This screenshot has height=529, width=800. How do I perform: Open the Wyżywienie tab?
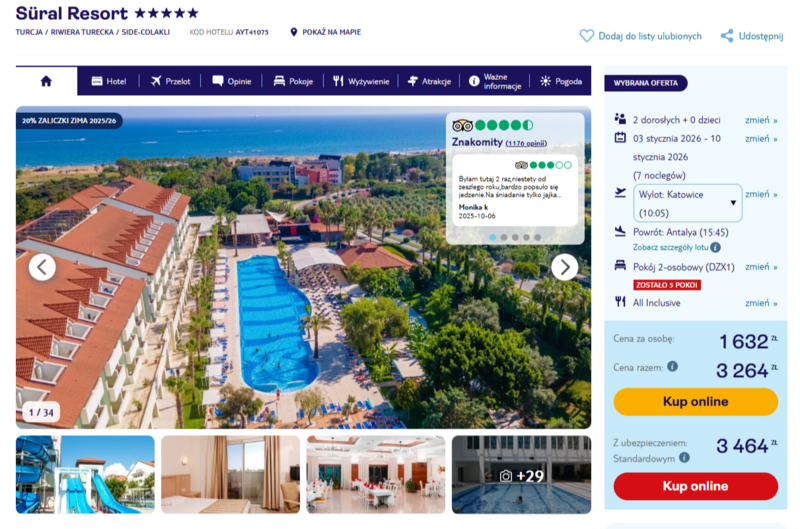pos(361,81)
